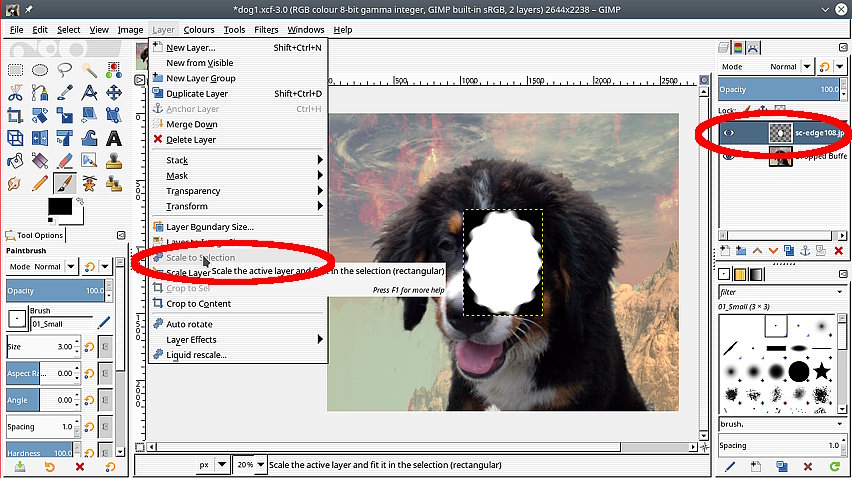Lower layer with the down arrow button
Viewport: 852px width, 478px height.
pos(773,250)
